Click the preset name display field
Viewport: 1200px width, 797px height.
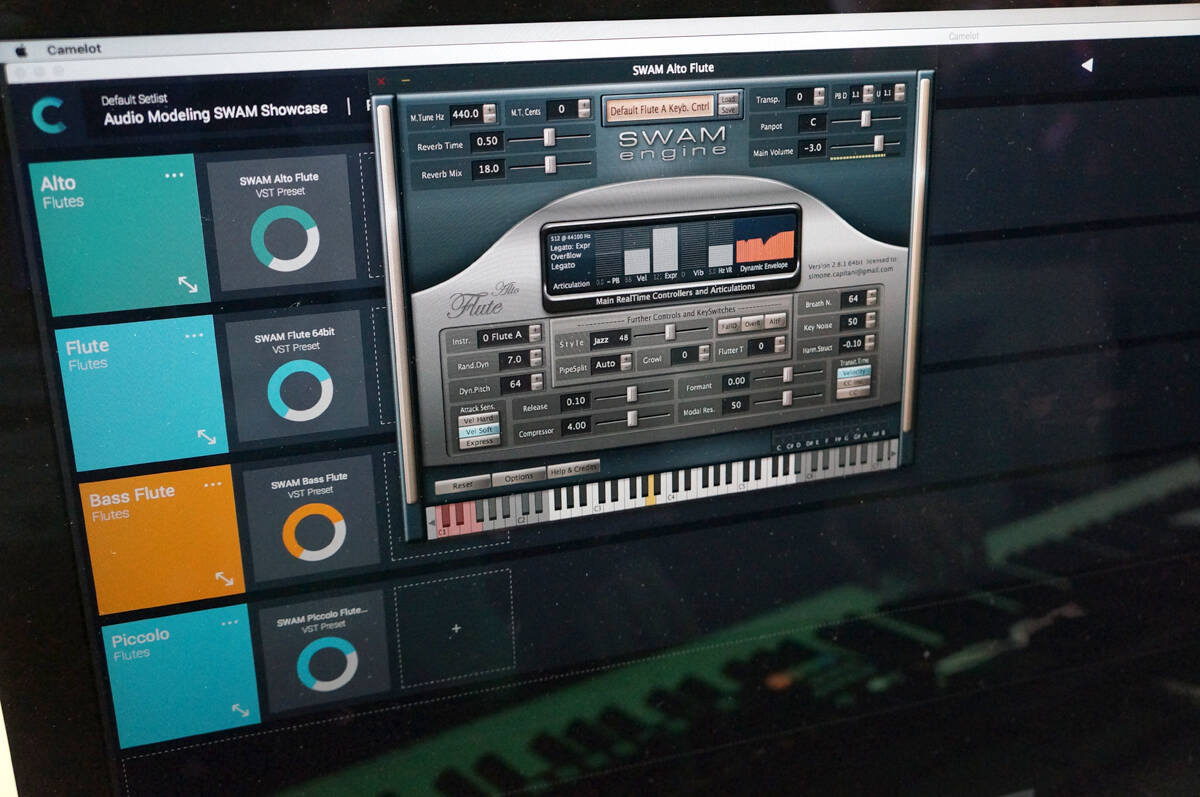[x=659, y=107]
